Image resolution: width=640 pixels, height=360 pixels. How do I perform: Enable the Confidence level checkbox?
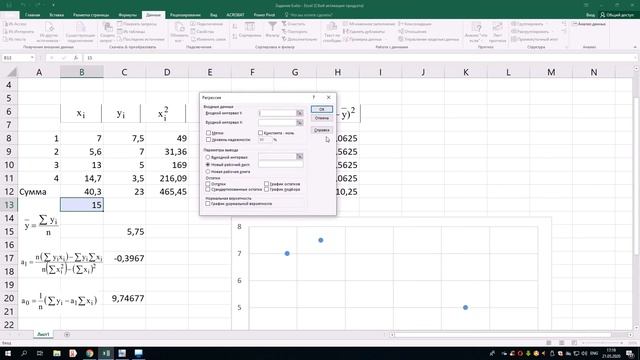point(209,140)
